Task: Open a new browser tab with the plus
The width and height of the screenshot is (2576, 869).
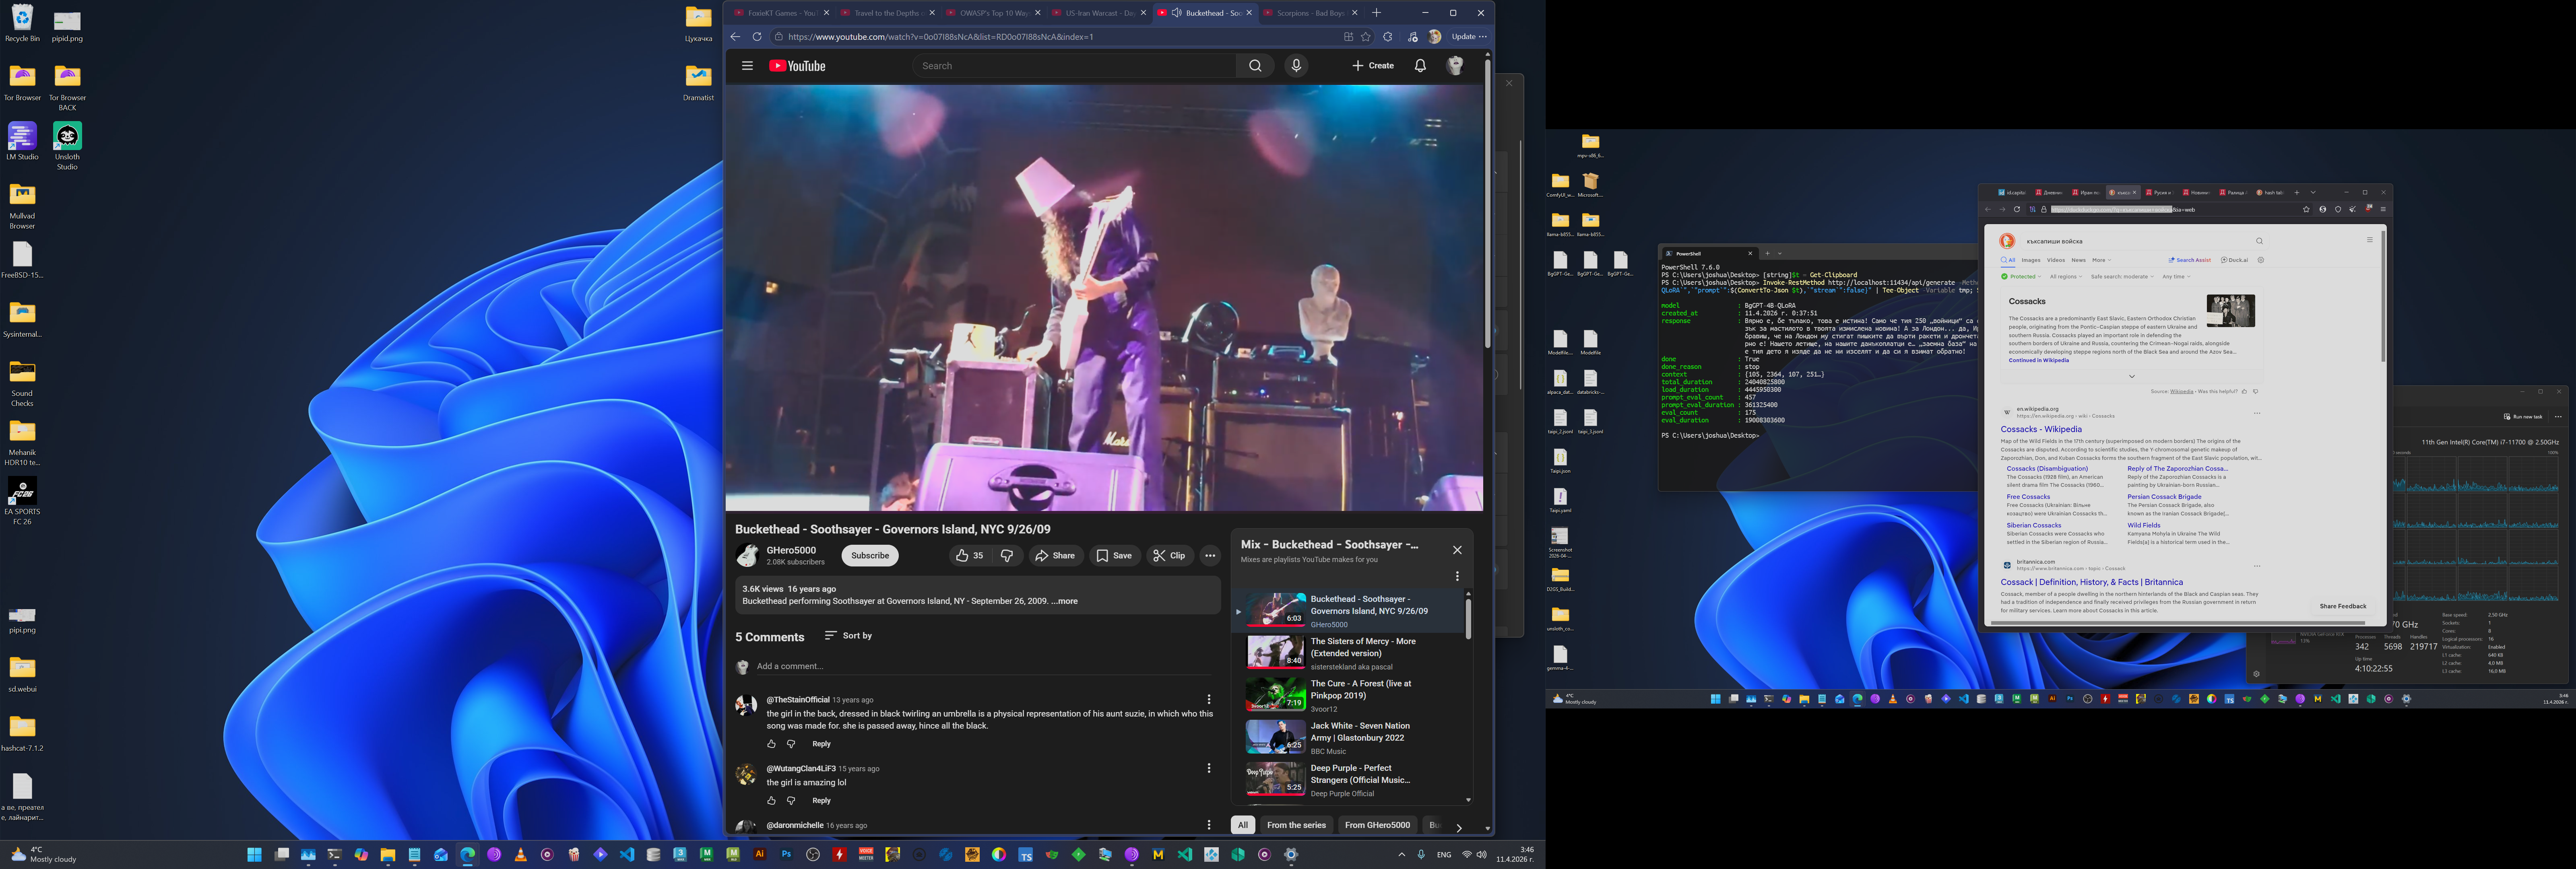Action: click(1376, 13)
